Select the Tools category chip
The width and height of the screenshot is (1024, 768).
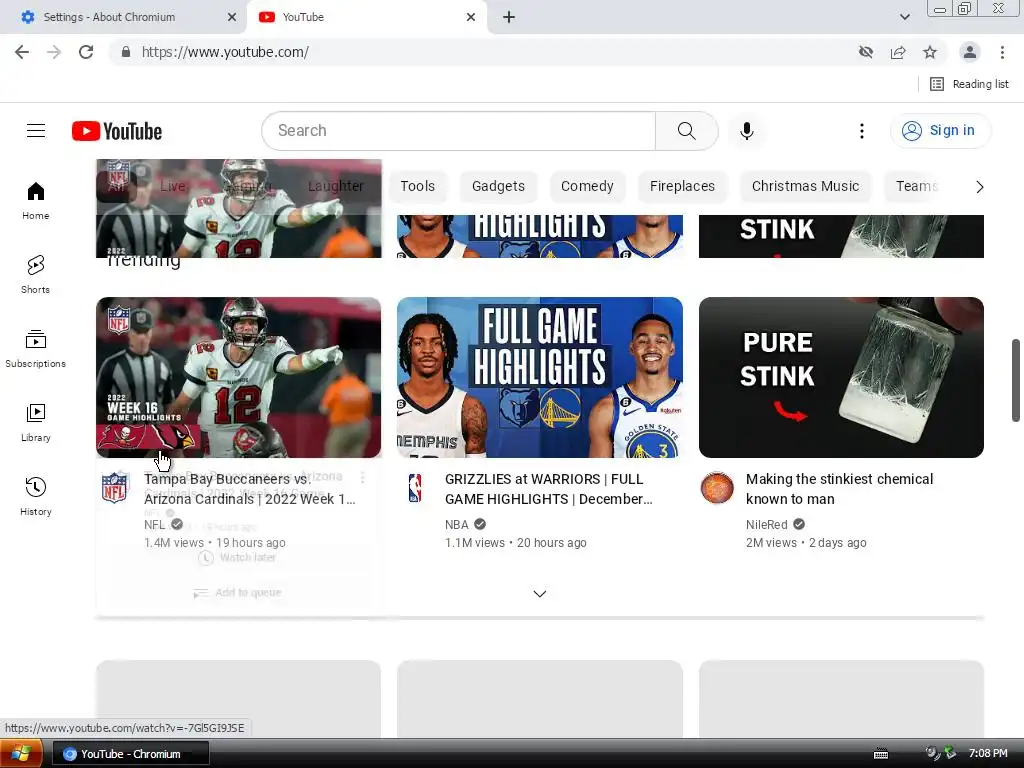click(x=417, y=186)
